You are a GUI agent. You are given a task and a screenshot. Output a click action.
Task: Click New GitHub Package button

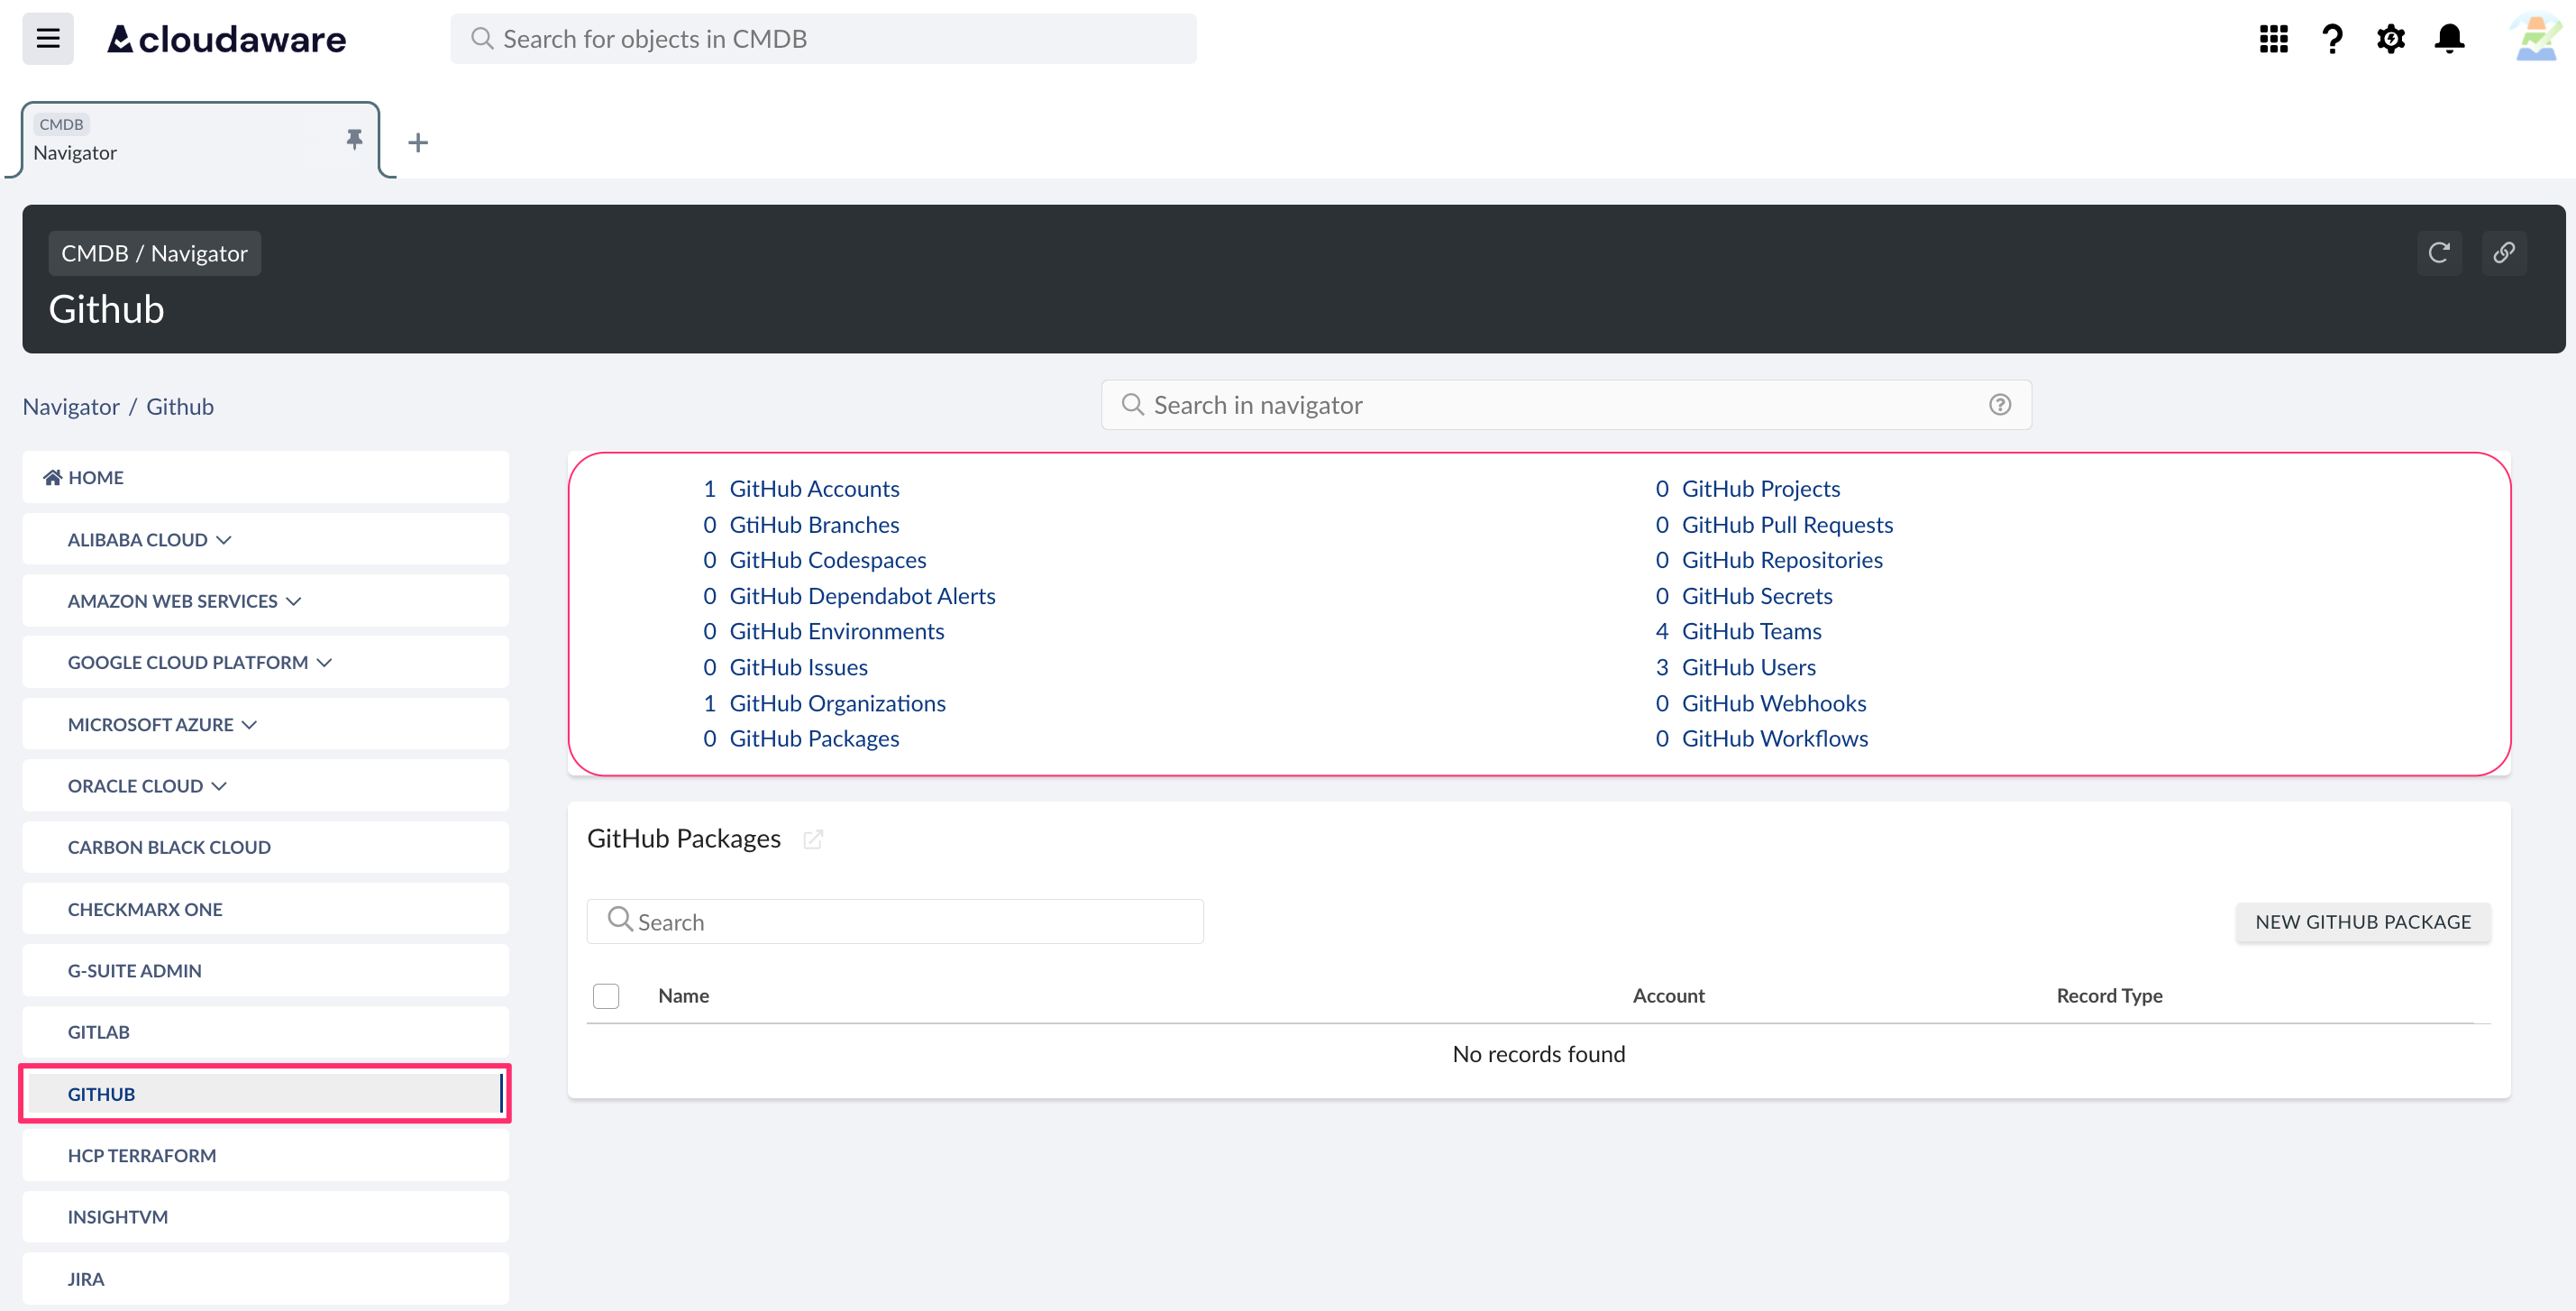click(x=2363, y=922)
